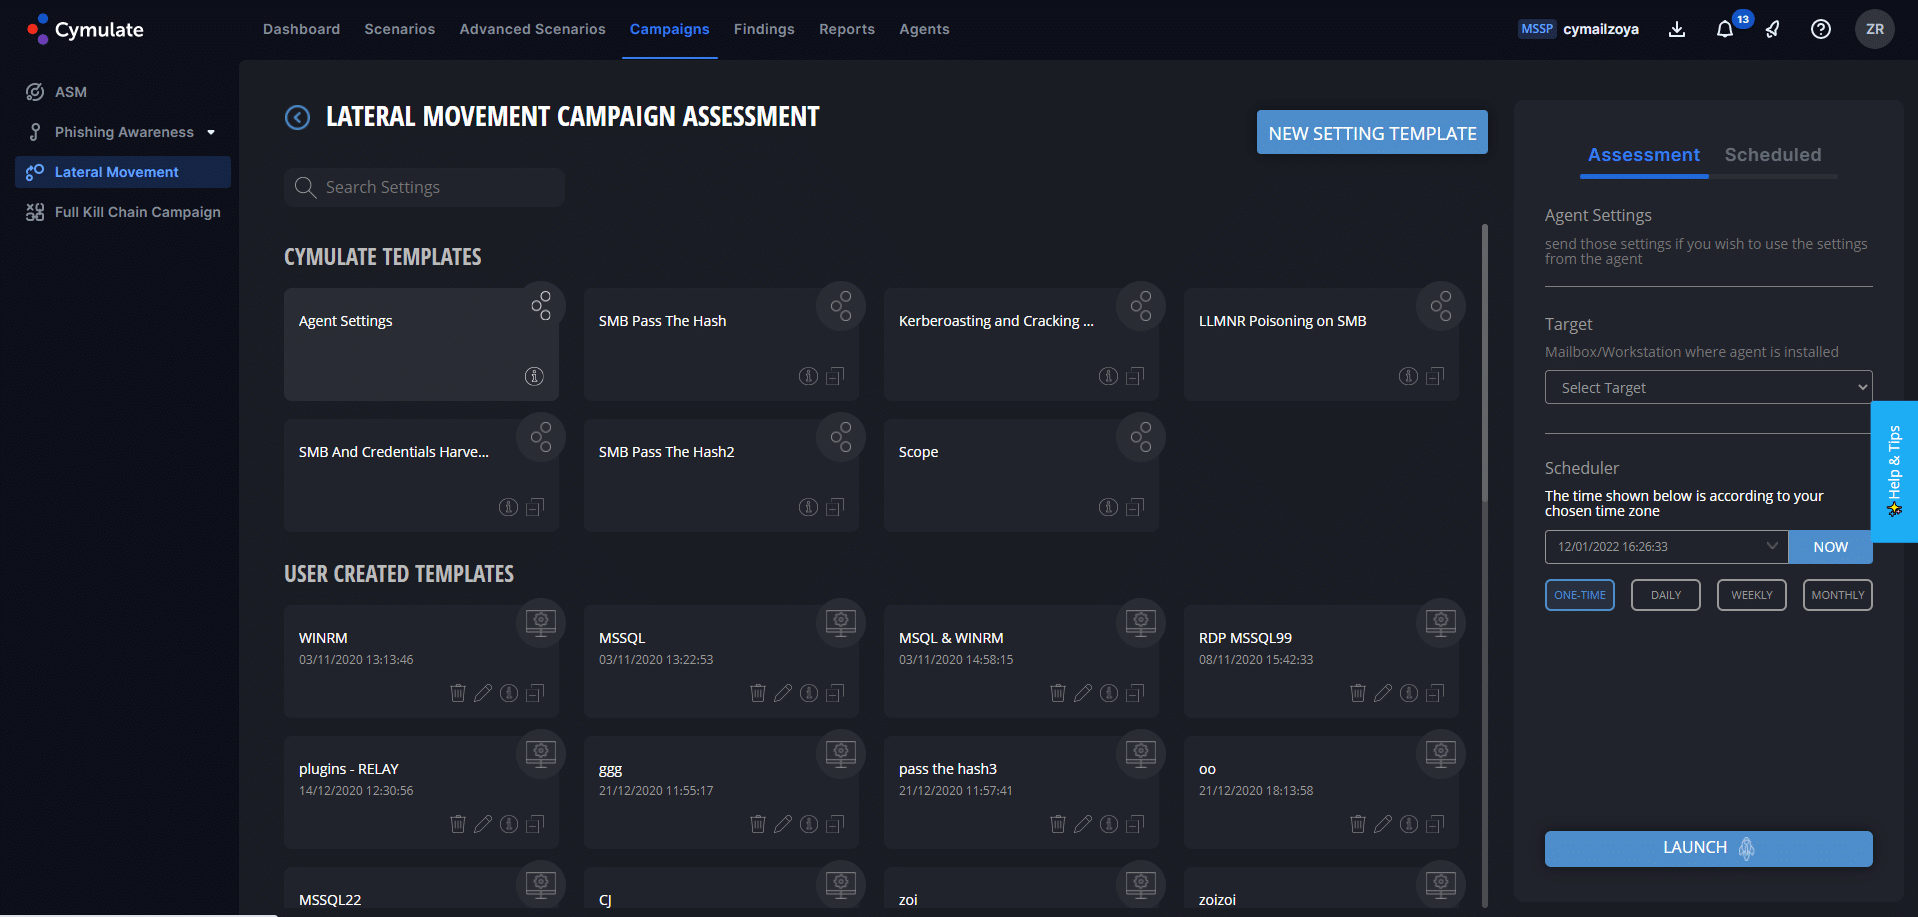Select WEEKLY schedule option
Screen dimensions: 1918x917
coord(1752,595)
